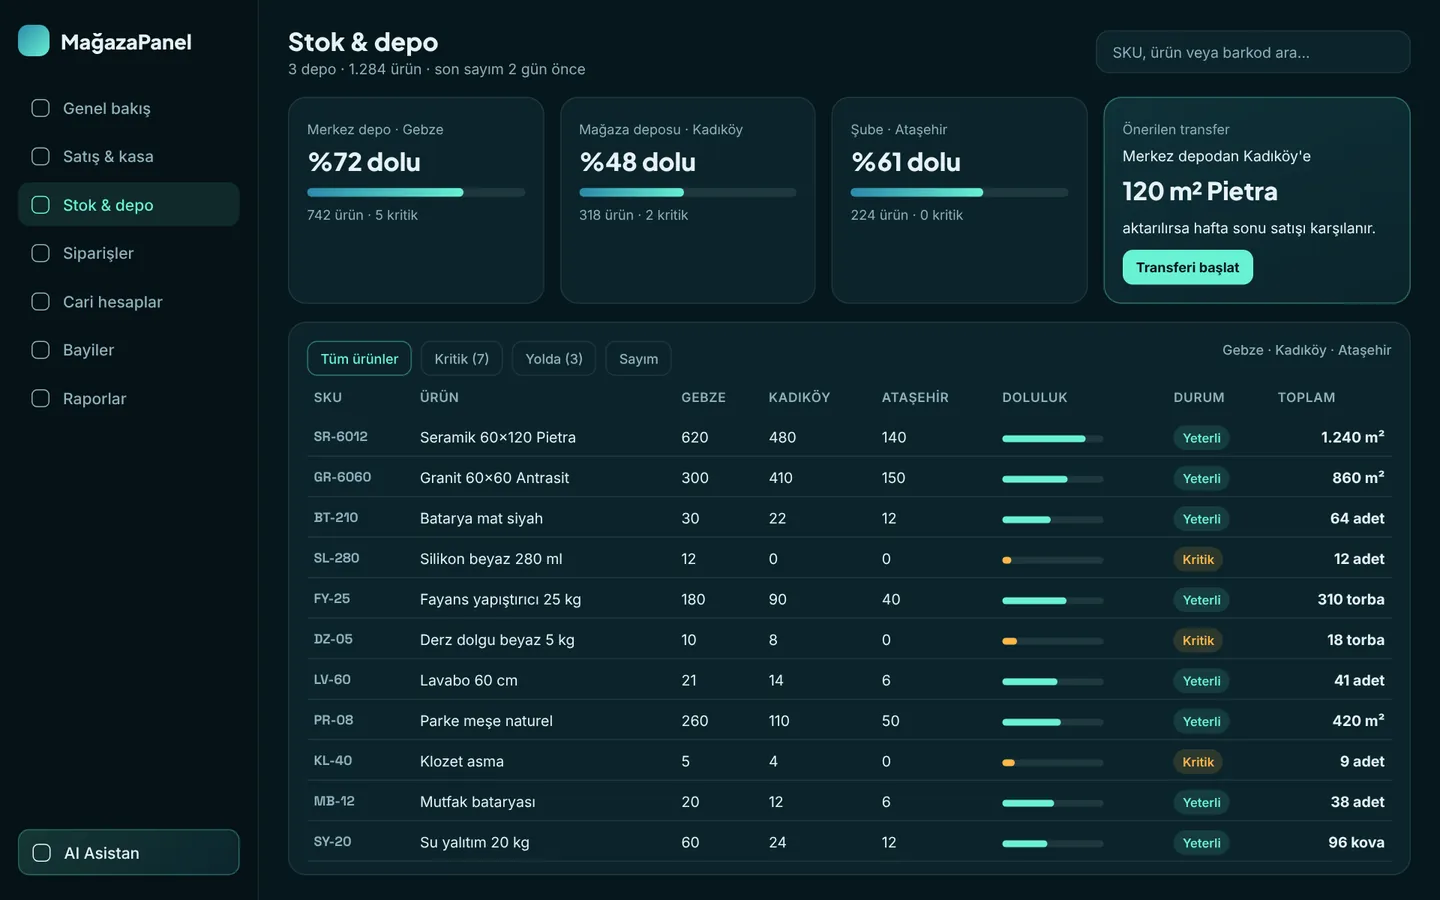Viewport: 1440px width, 900px height.
Task: Click the Kritik badge for Klozet asma
Action: pyautogui.click(x=1198, y=762)
